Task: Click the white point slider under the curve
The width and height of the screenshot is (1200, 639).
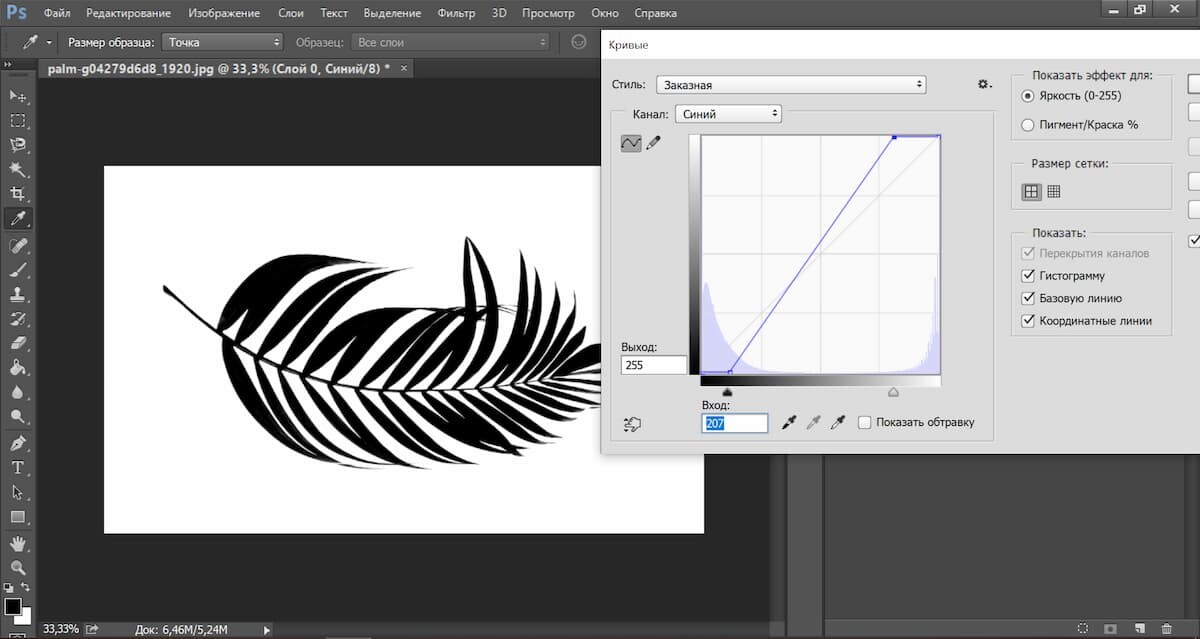Action: pyautogui.click(x=893, y=393)
